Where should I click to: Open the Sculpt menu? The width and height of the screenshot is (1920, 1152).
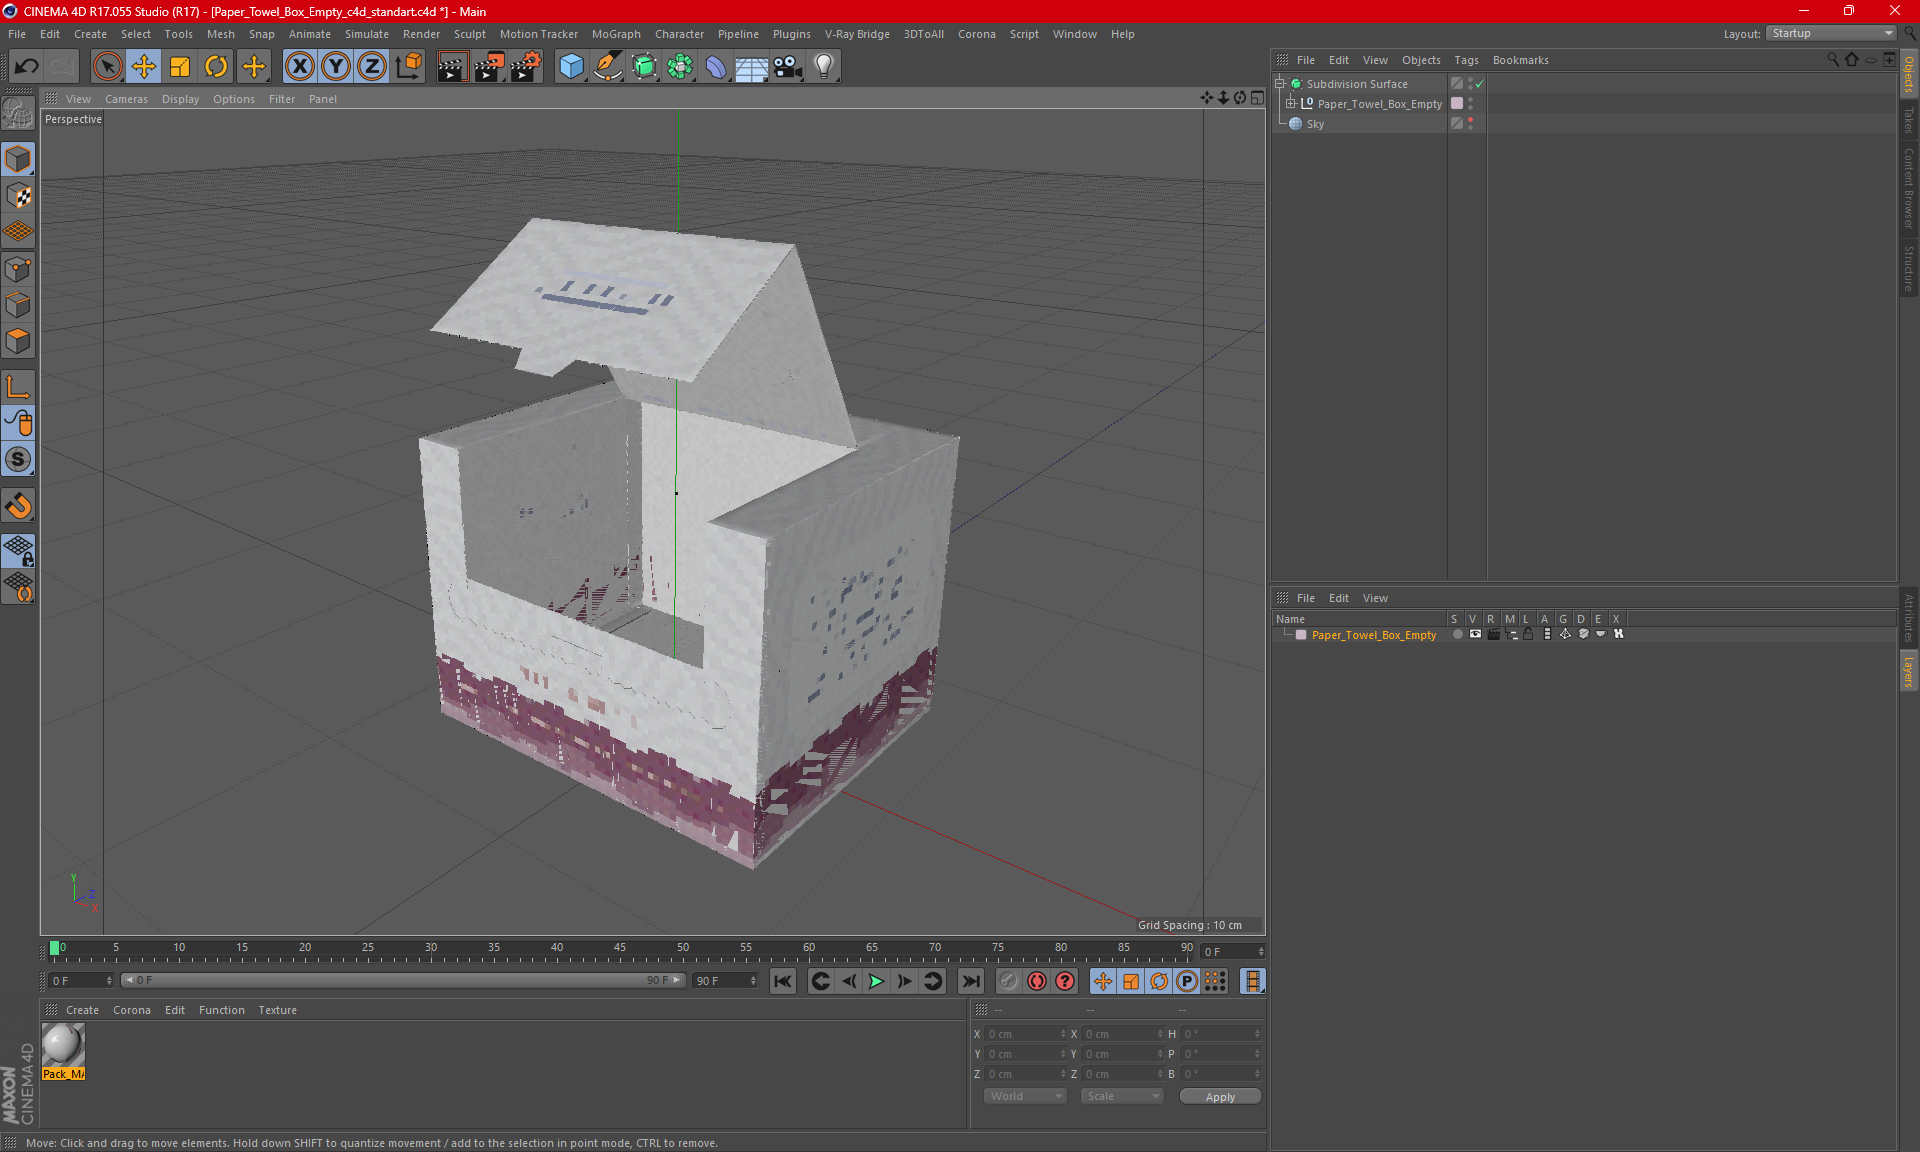tap(469, 34)
